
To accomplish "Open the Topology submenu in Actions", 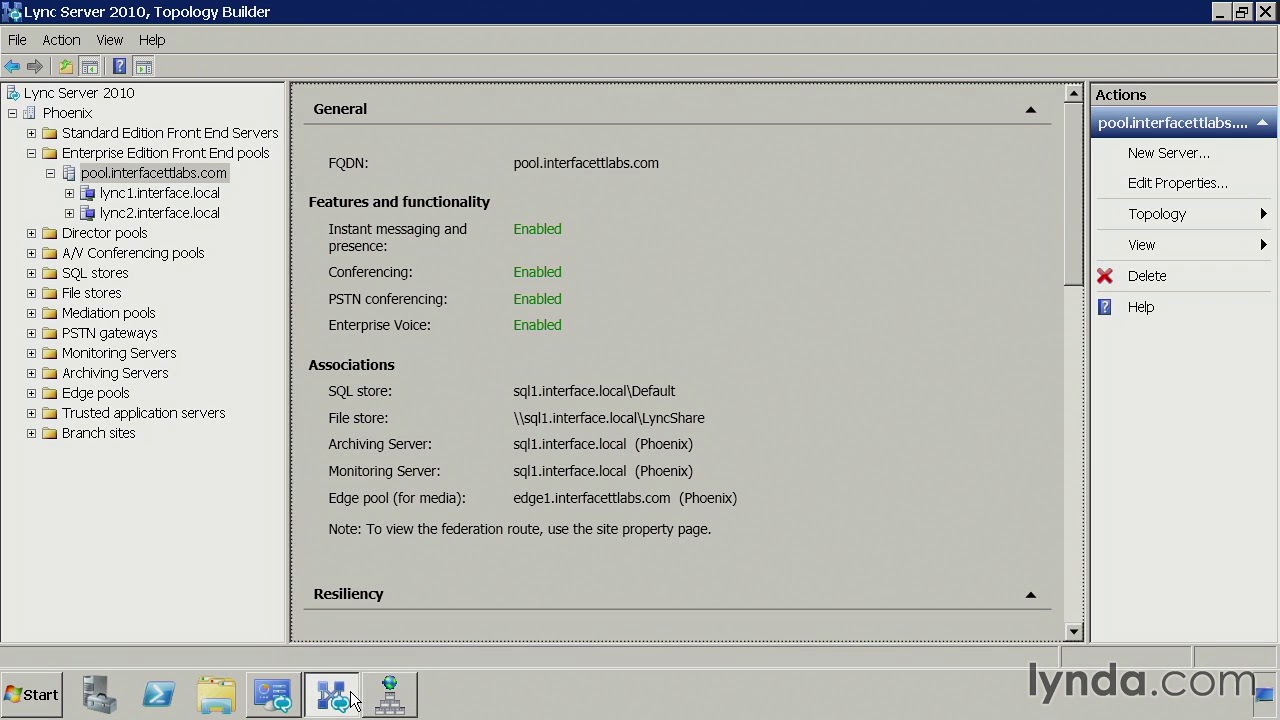I will (1184, 214).
